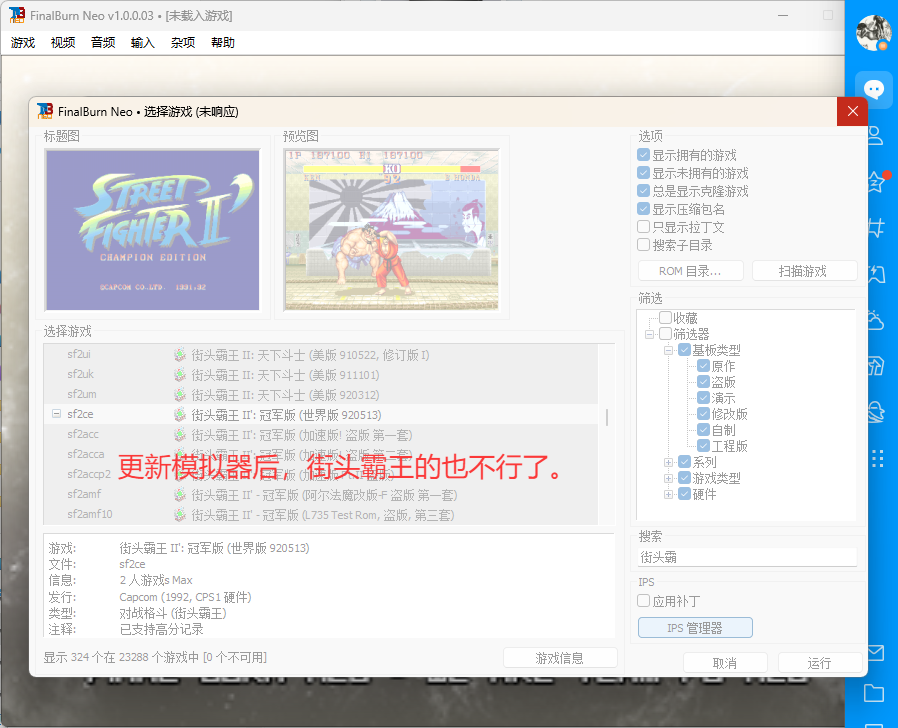Click the 运行 button

pos(820,663)
